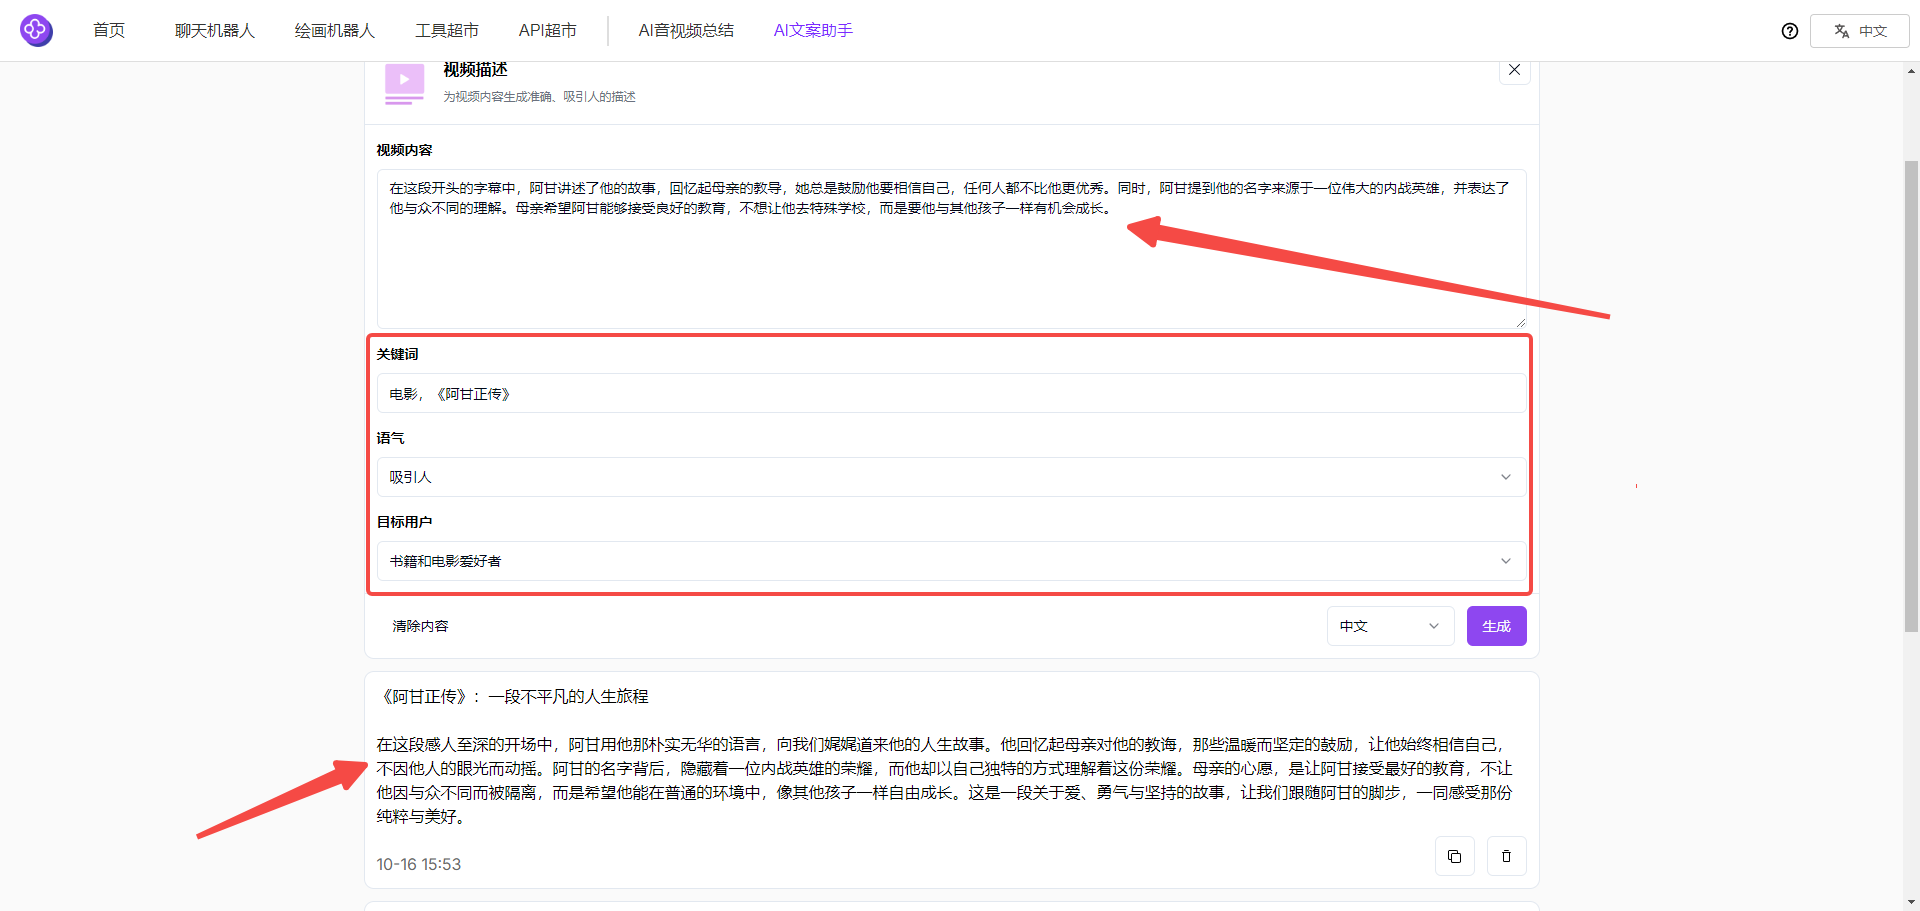Click the timestamp 10-16 15:53
Image resolution: width=1920 pixels, height=911 pixels.
coord(419,864)
